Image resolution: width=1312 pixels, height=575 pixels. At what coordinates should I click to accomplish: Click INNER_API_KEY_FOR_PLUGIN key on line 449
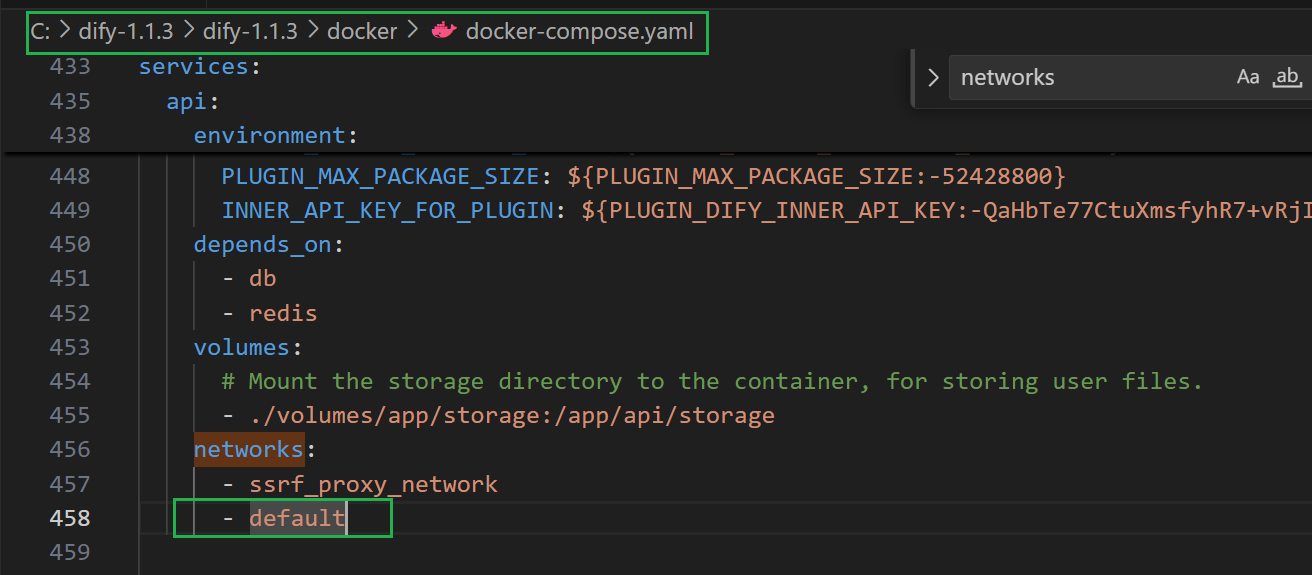[x=388, y=210]
